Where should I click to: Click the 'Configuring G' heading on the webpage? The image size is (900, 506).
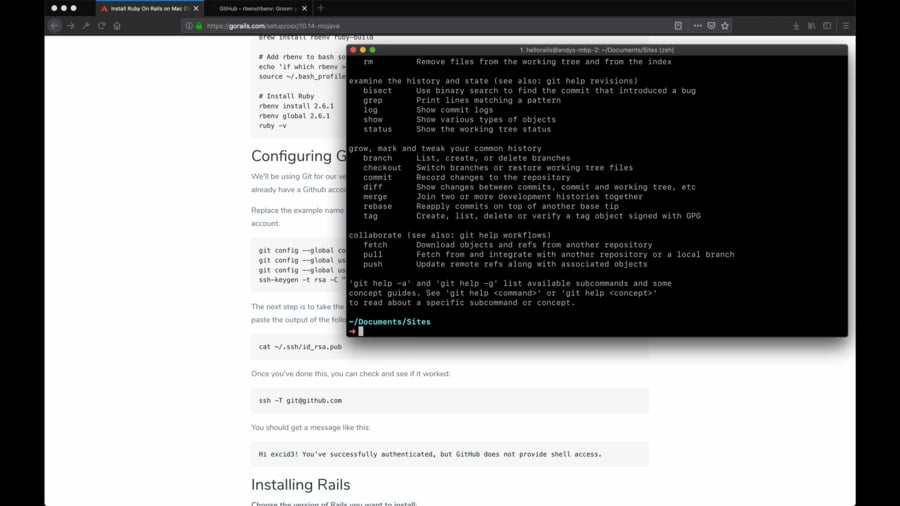pyautogui.click(x=298, y=156)
